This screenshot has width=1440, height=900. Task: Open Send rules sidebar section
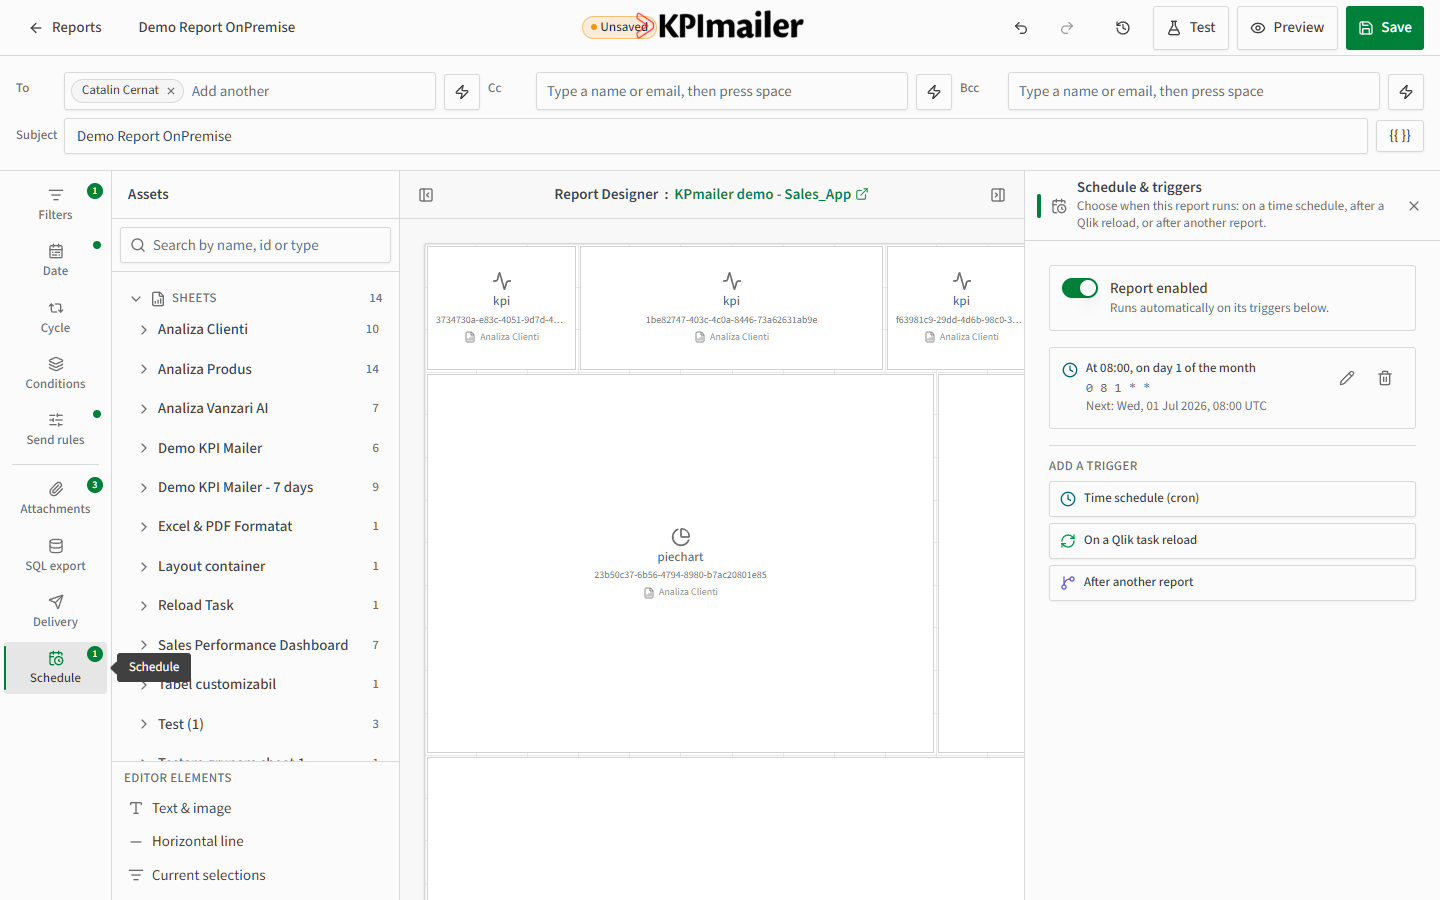pos(56,429)
